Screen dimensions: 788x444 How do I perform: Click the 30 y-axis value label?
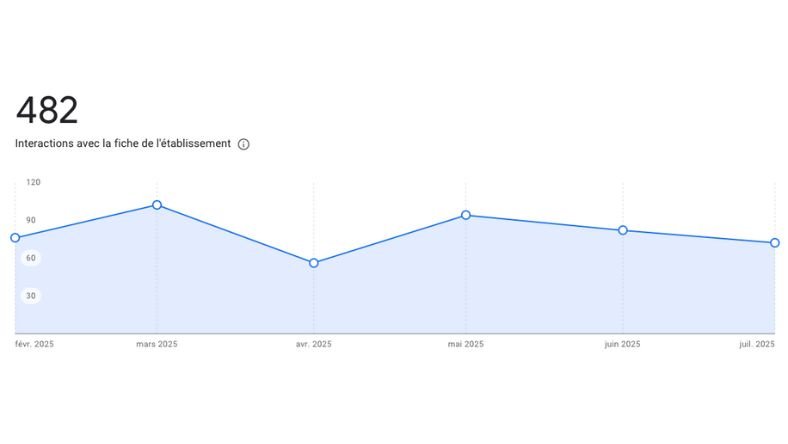coord(31,296)
